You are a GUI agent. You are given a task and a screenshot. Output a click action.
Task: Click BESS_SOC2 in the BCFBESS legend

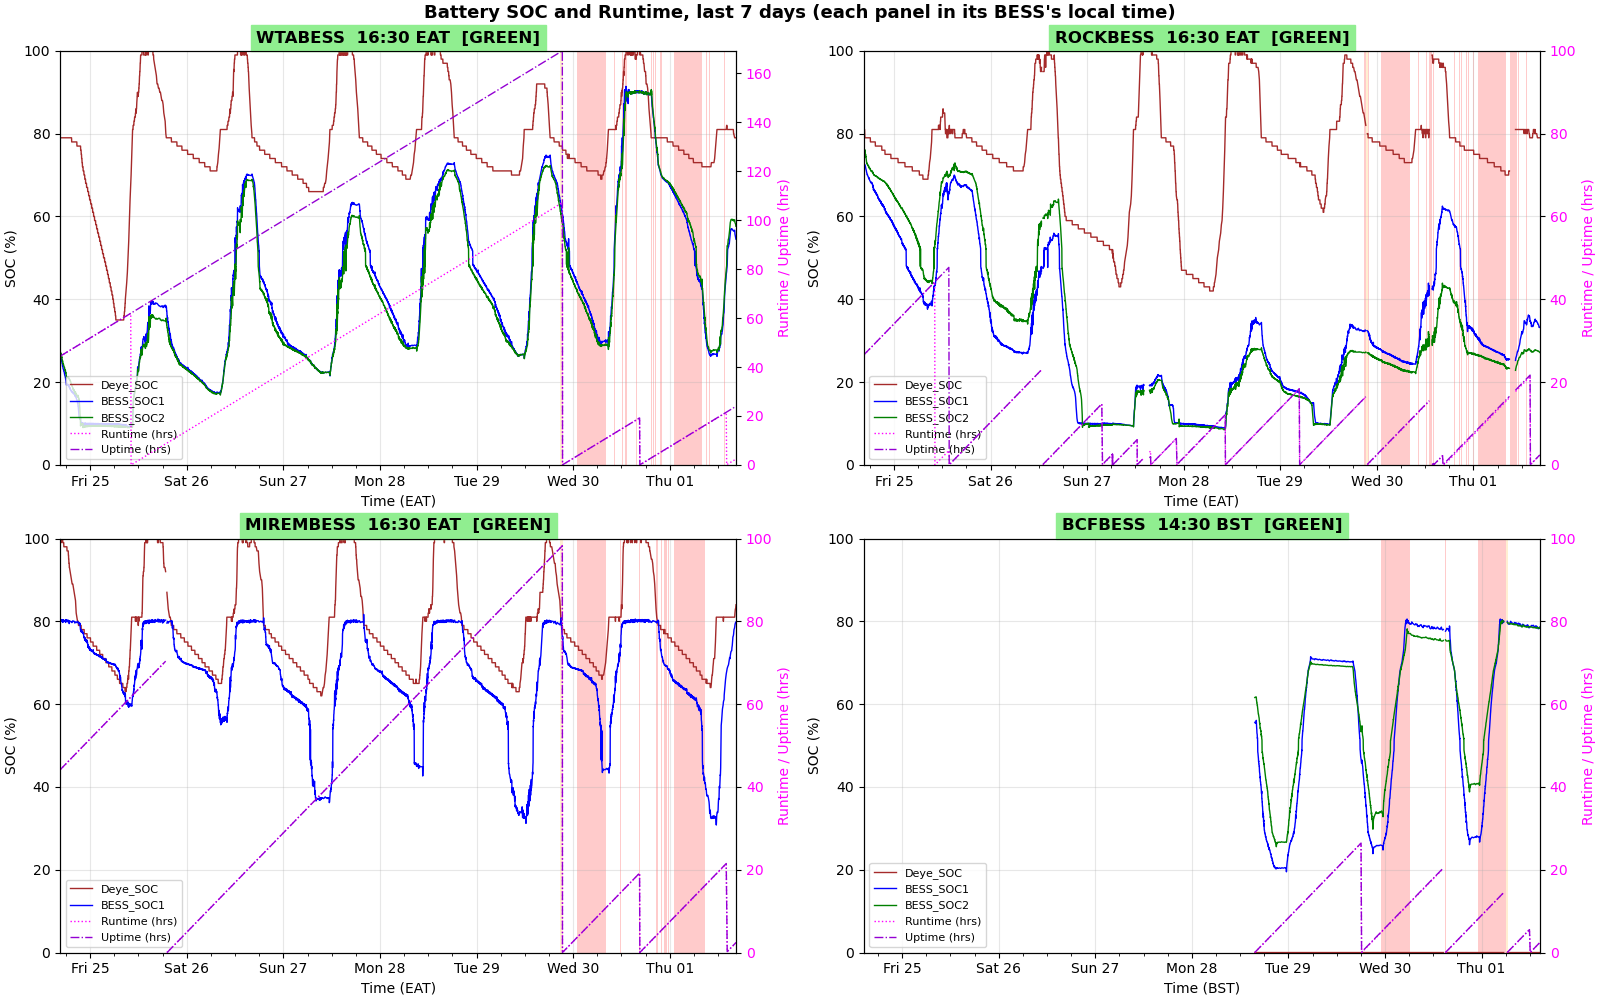point(937,905)
